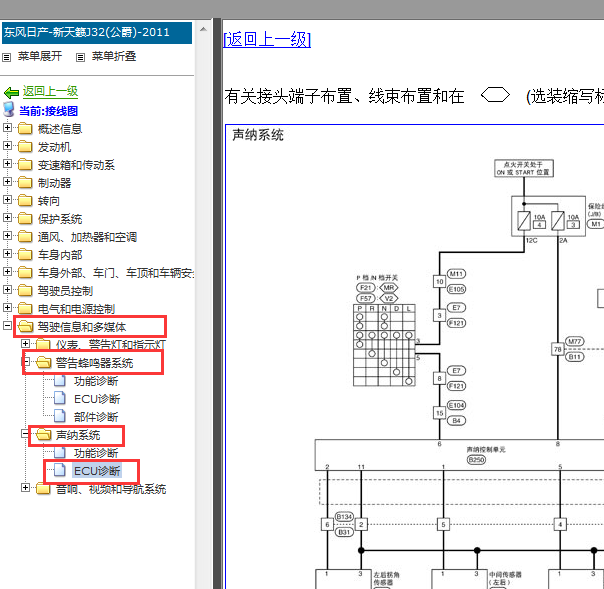Select the 车身内部 tree entry

tap(60, 255)
